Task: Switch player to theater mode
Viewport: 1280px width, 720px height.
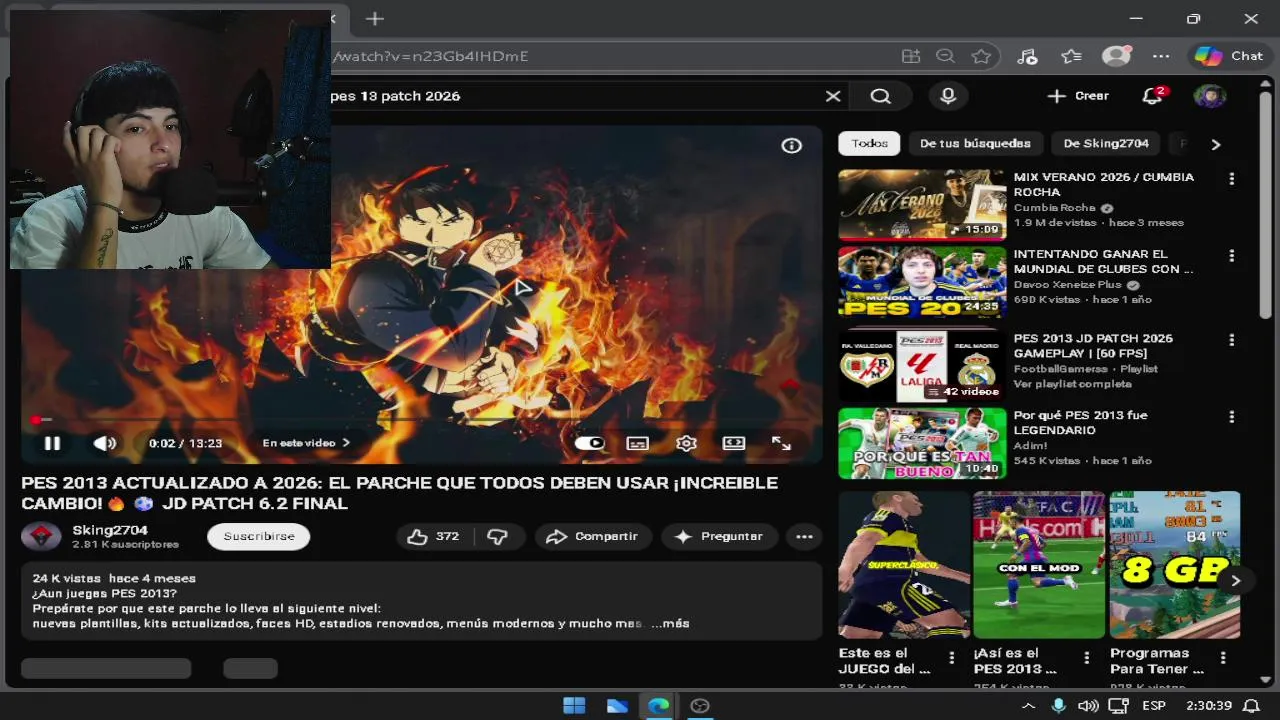Action: pyautogui.click(x=734, y=443)
